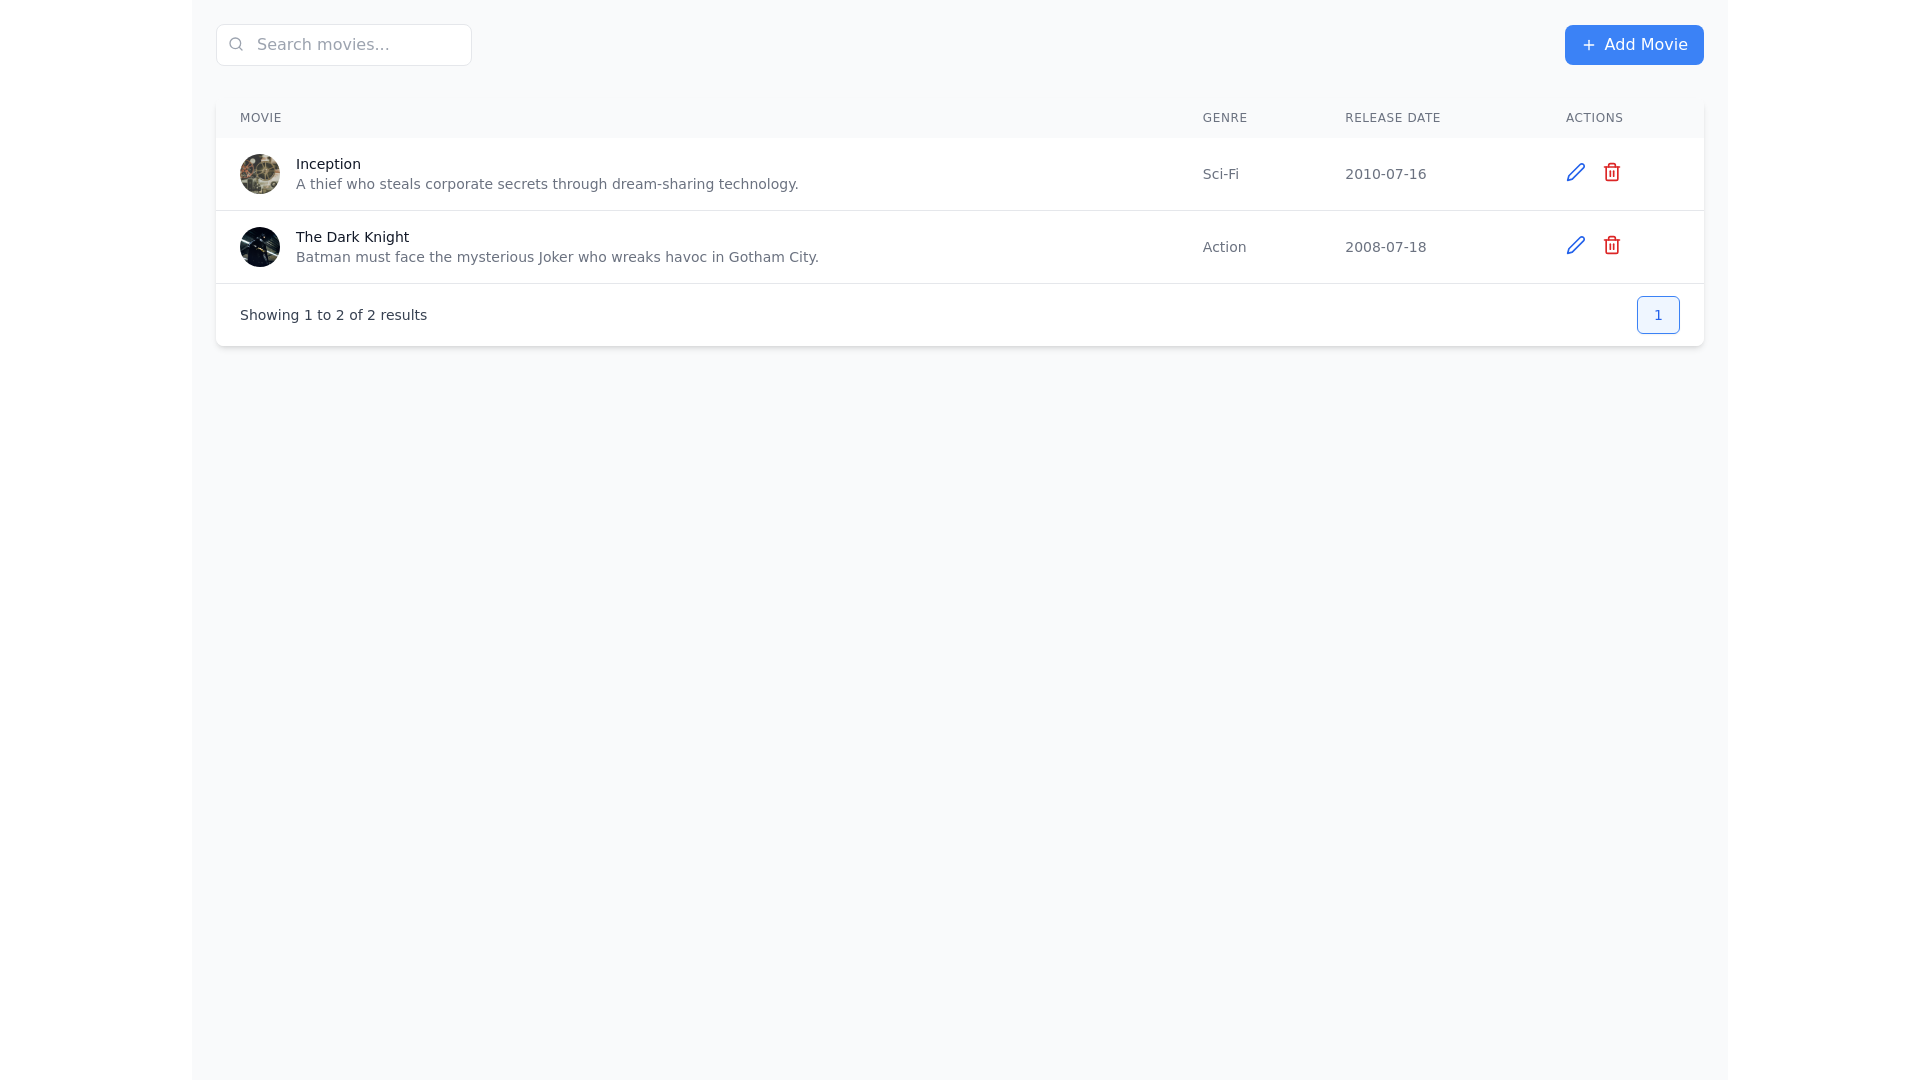Click the Inception poster thumbnail
The width and height of the screenshot is (1920, 1080).
(x=259, y=173)
